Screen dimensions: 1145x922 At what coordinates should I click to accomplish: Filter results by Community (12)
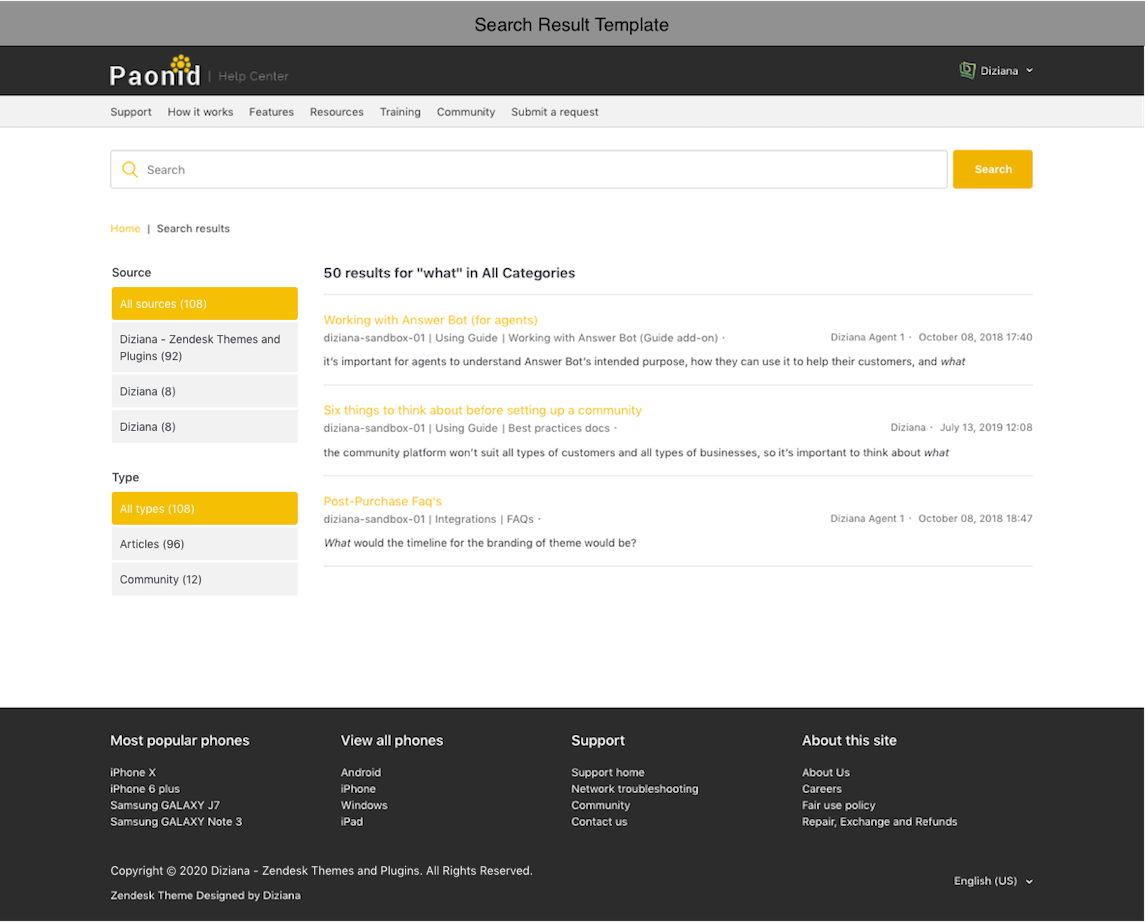pos(204,579)
